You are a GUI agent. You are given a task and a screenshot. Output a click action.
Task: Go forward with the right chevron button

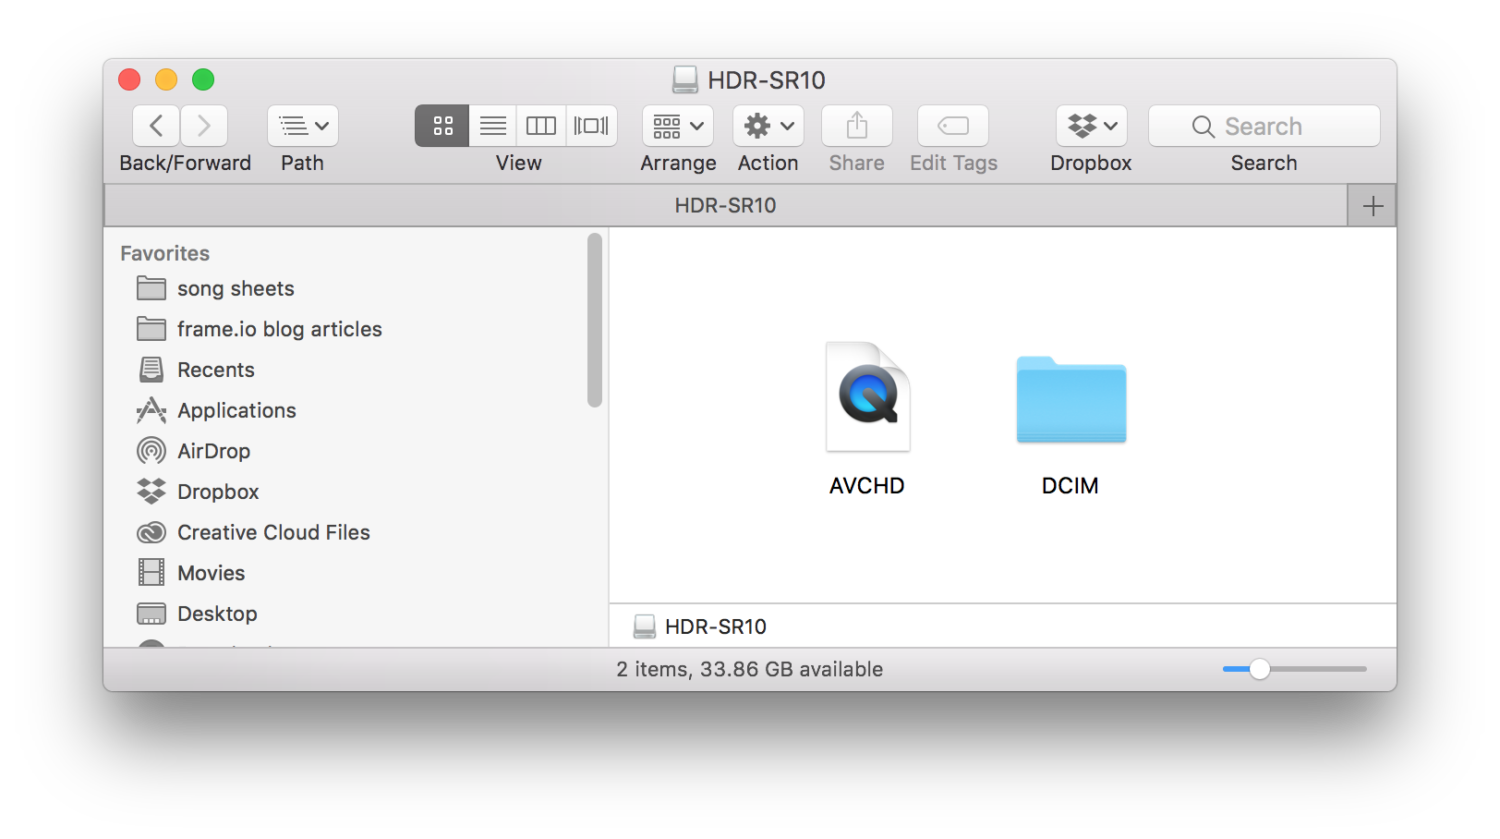pos(204,126)
